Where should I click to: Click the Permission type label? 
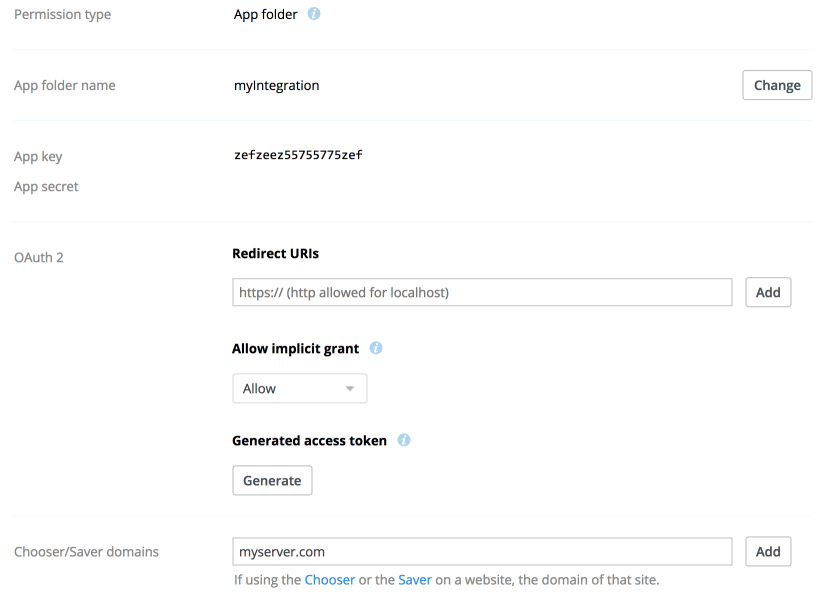tap(62, 15)
